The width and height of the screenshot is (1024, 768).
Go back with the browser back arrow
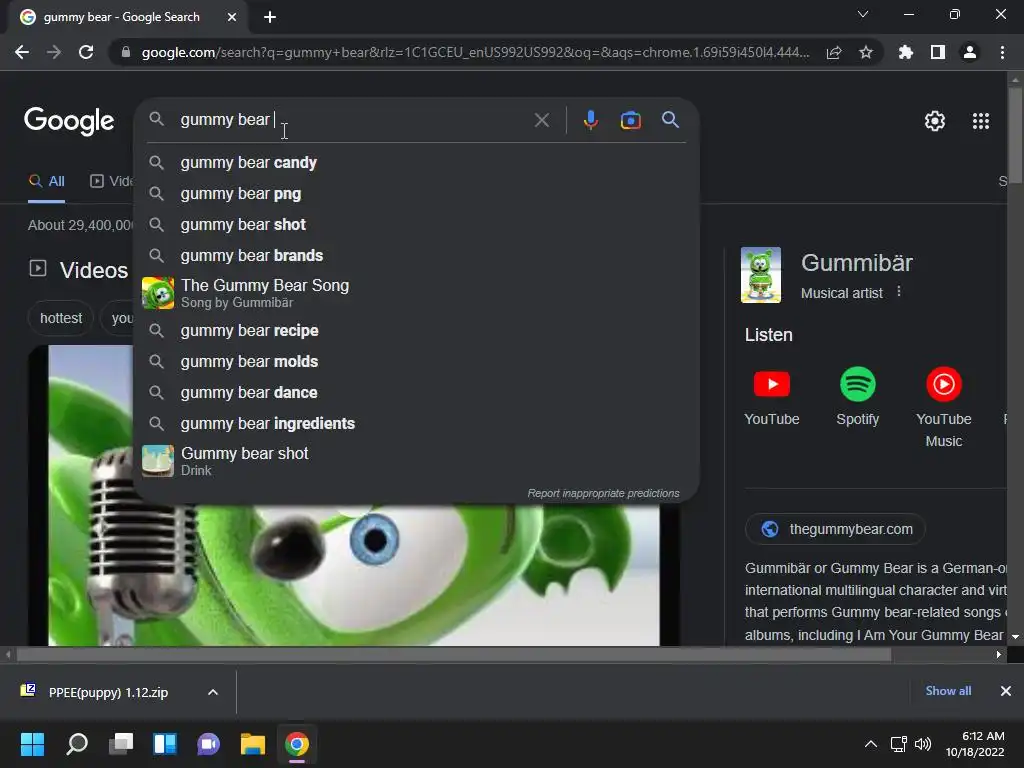click(x=22, y=52)
